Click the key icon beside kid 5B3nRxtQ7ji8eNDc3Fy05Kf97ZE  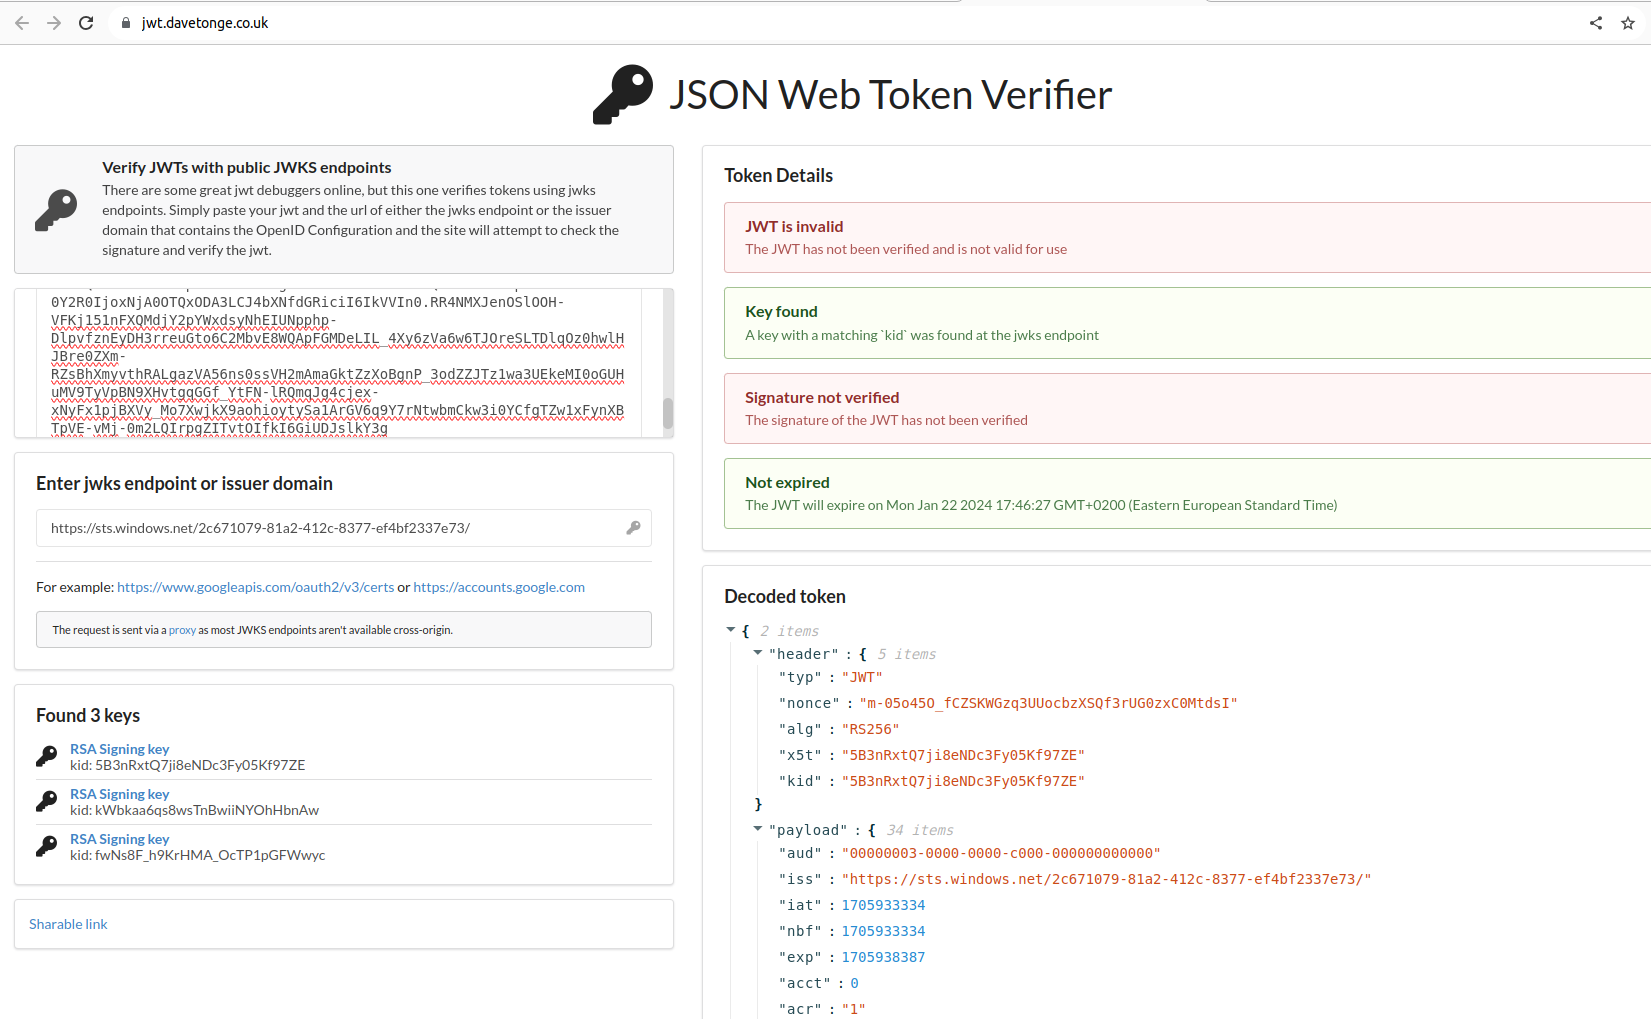(x=46, y=756)
